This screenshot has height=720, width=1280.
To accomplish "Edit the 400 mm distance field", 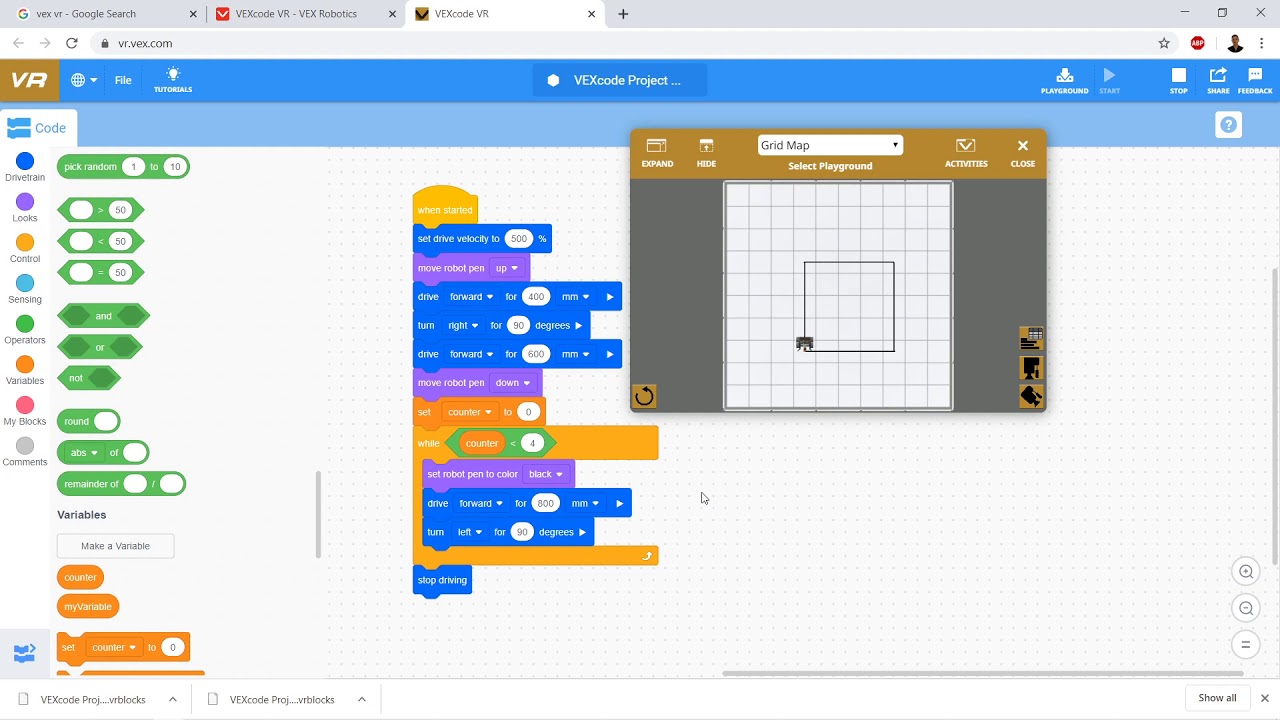I will pos(536,297).
